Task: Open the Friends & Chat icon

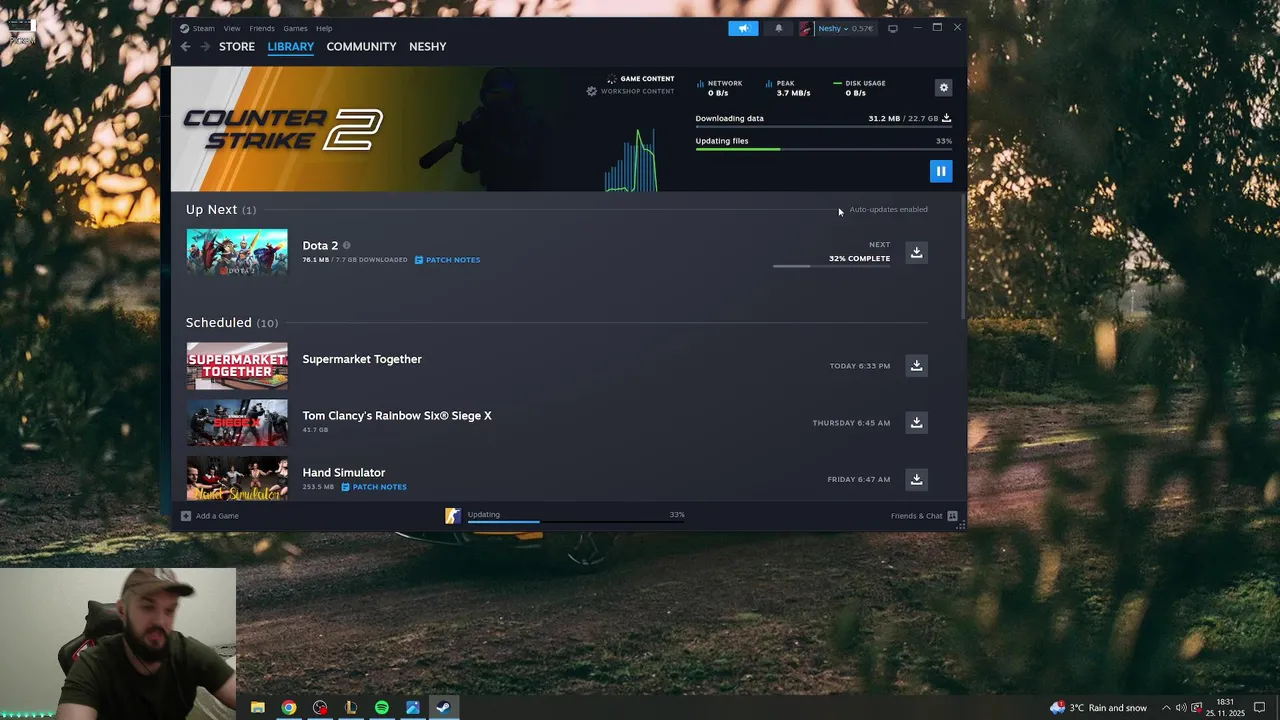Action: (x=952, y=516)
